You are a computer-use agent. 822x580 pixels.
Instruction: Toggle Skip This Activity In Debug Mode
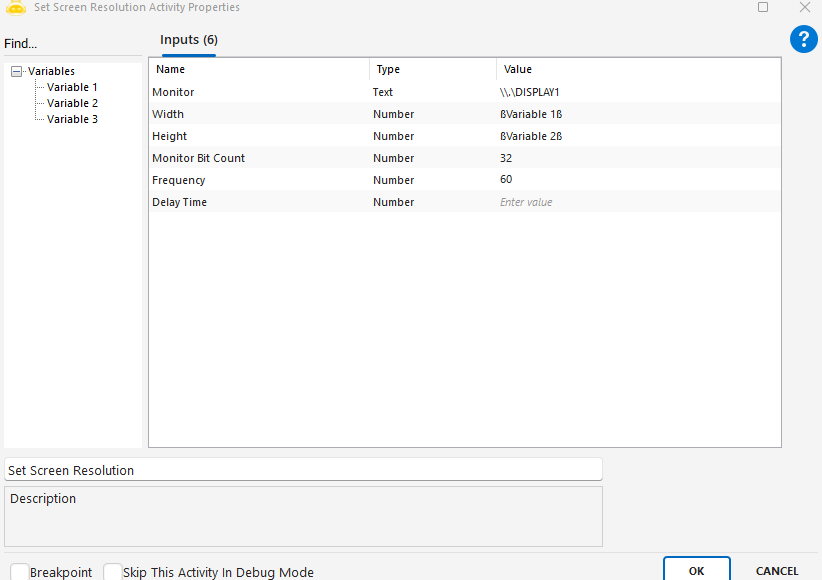coord(112,572)
